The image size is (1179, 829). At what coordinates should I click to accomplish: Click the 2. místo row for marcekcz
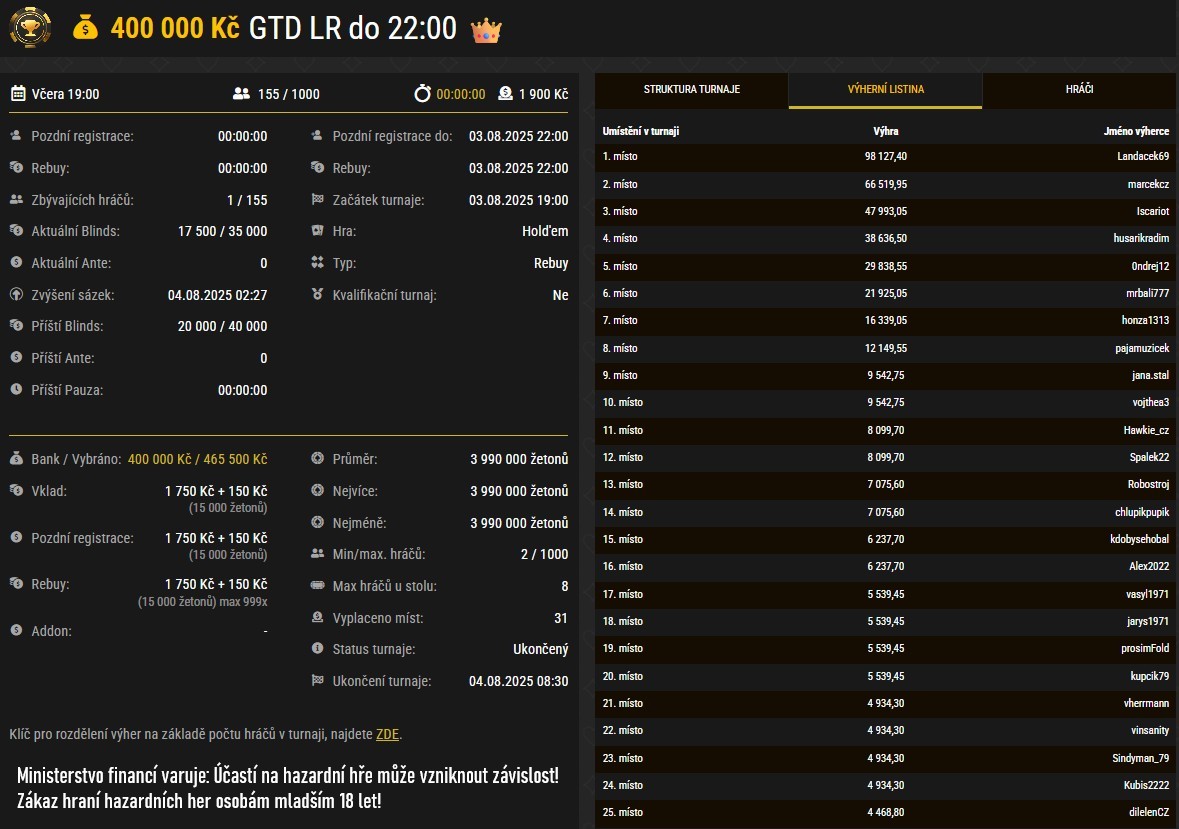tap(885, 184)
